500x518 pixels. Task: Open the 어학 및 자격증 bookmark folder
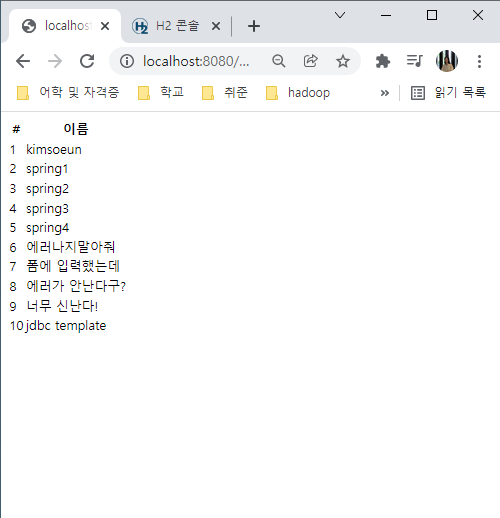(68, 92)
